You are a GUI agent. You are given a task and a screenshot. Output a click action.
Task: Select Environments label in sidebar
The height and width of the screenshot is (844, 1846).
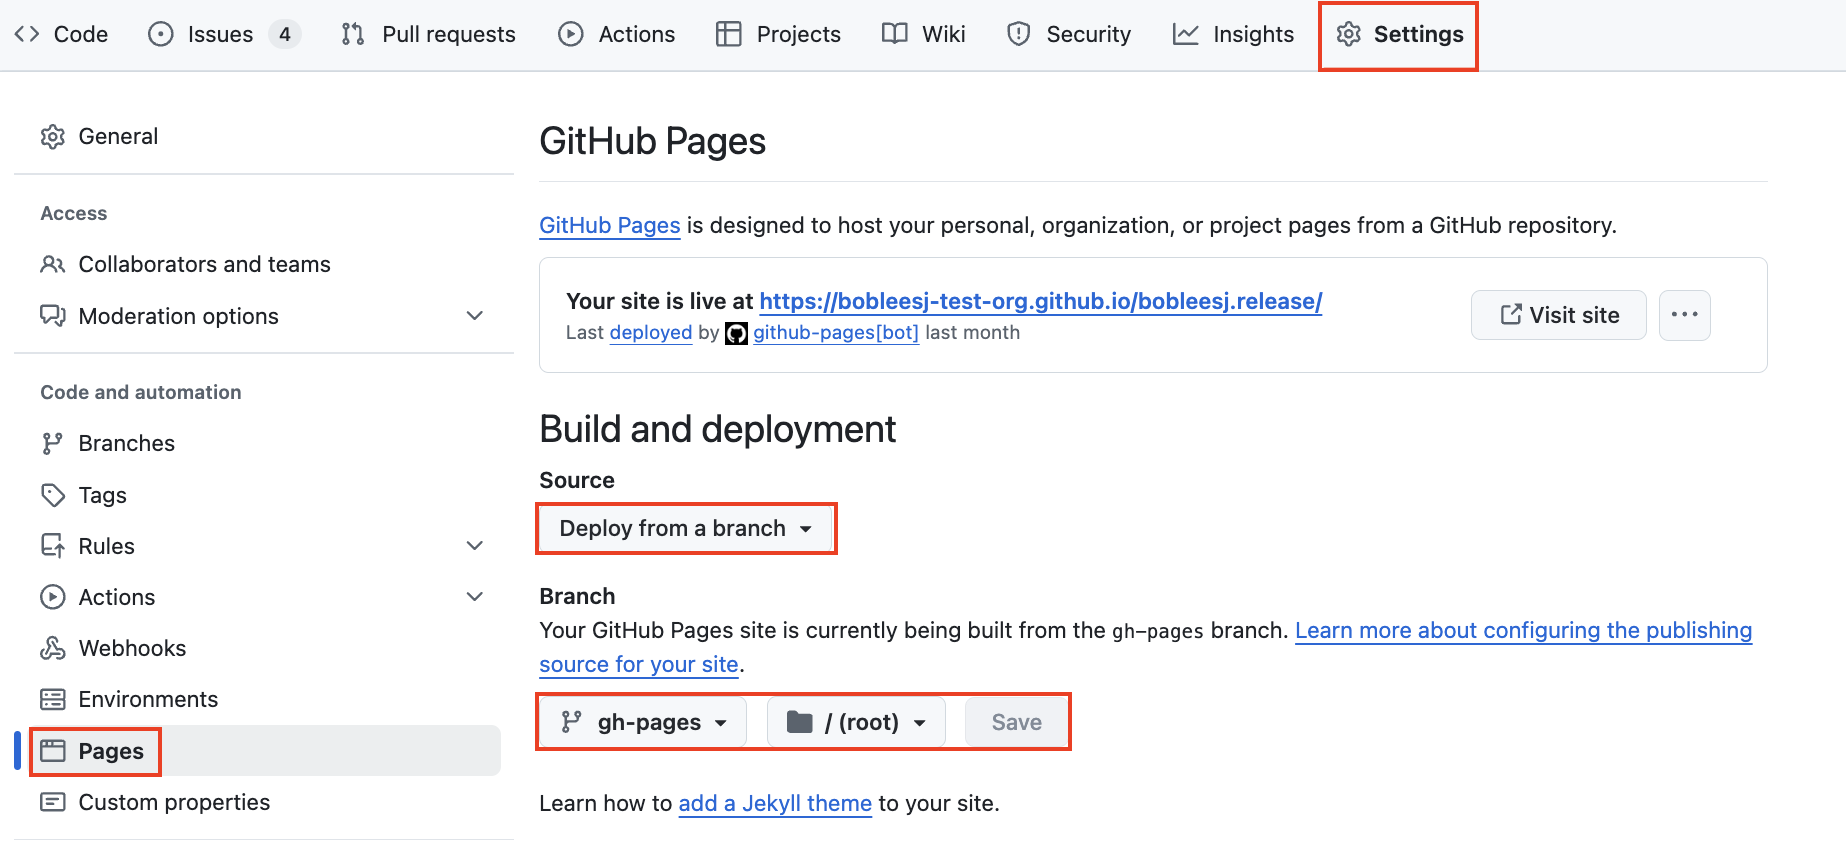(x=148, y=699)
